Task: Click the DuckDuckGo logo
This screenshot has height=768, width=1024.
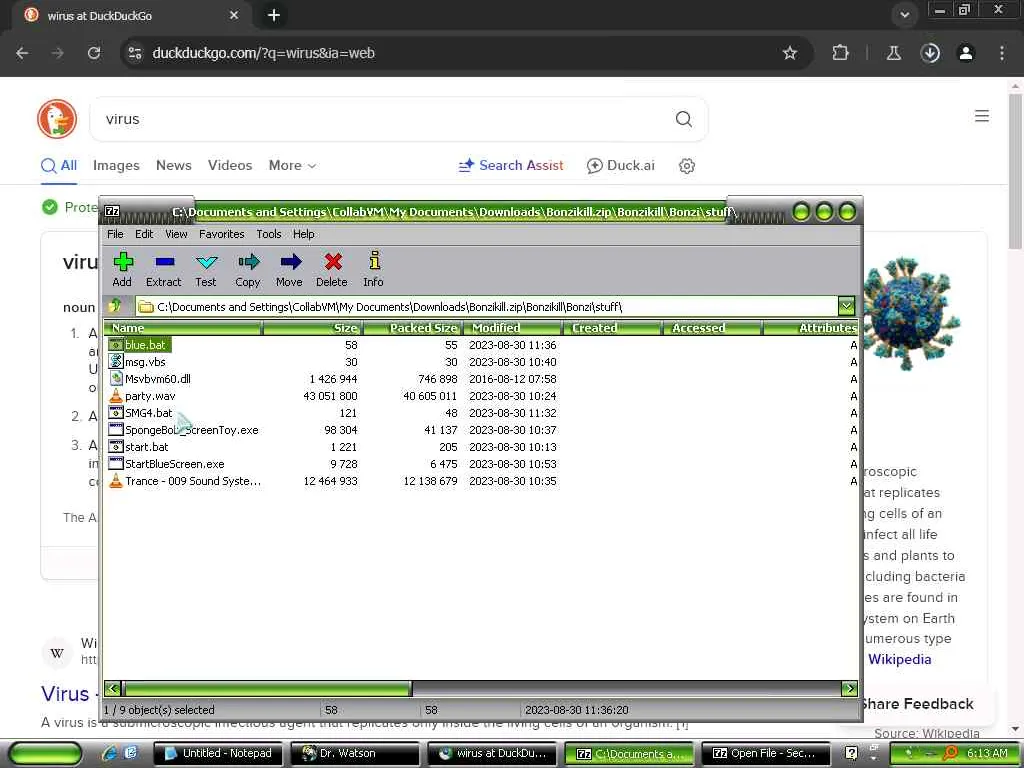Action: 57,119
